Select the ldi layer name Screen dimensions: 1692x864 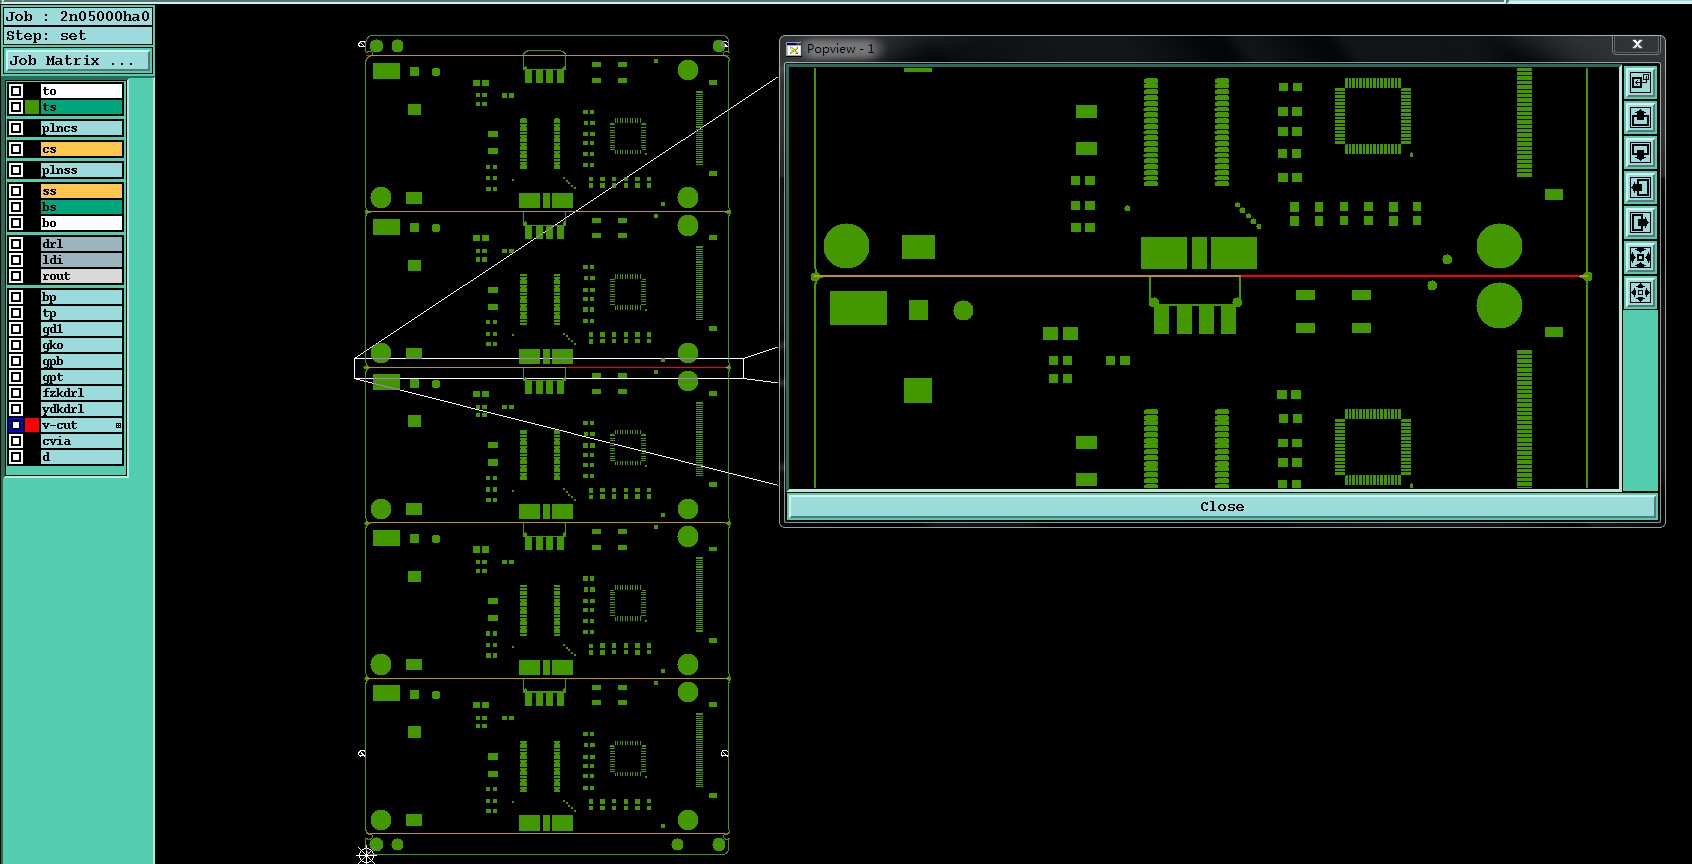click(81, 260)
